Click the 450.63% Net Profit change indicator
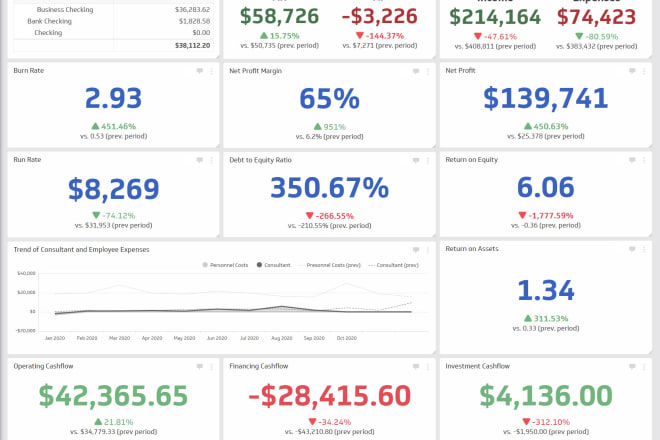Viewport: 660px width, 440px height. click(546, 126)
